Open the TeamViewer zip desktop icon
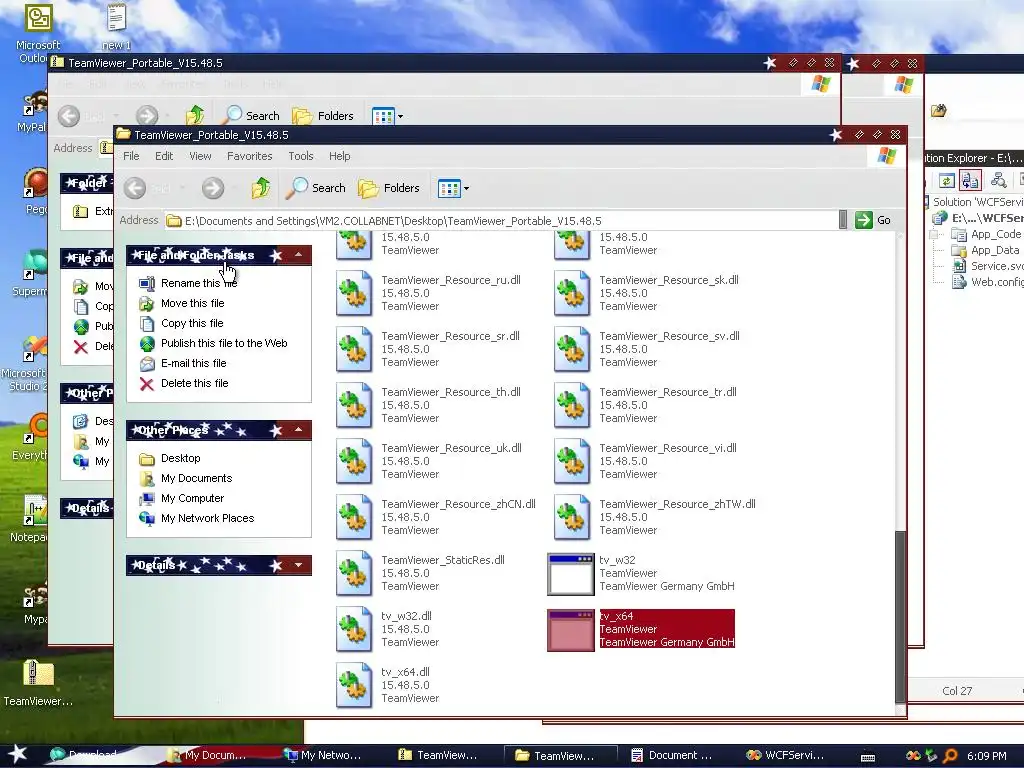This screenshot has height=768, width=1024. pyautogui.click(x=38, y=683)
